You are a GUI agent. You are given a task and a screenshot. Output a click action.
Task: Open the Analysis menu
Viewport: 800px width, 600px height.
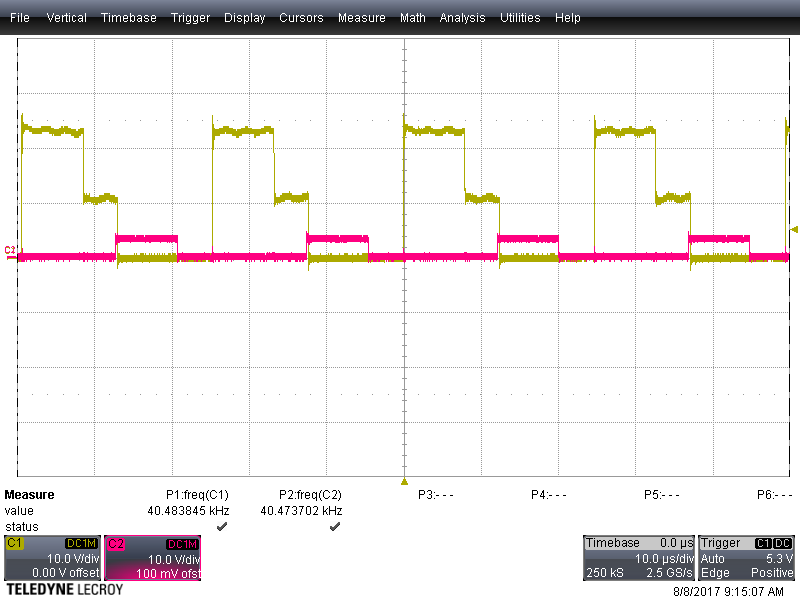[x=462, y=18]
